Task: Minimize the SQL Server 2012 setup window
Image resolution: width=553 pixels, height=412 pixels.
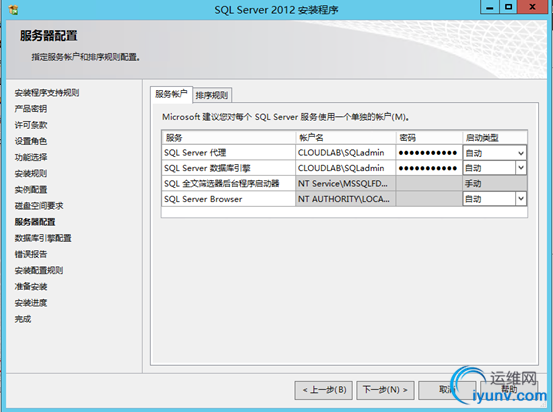Action: (x=490, y=7)
